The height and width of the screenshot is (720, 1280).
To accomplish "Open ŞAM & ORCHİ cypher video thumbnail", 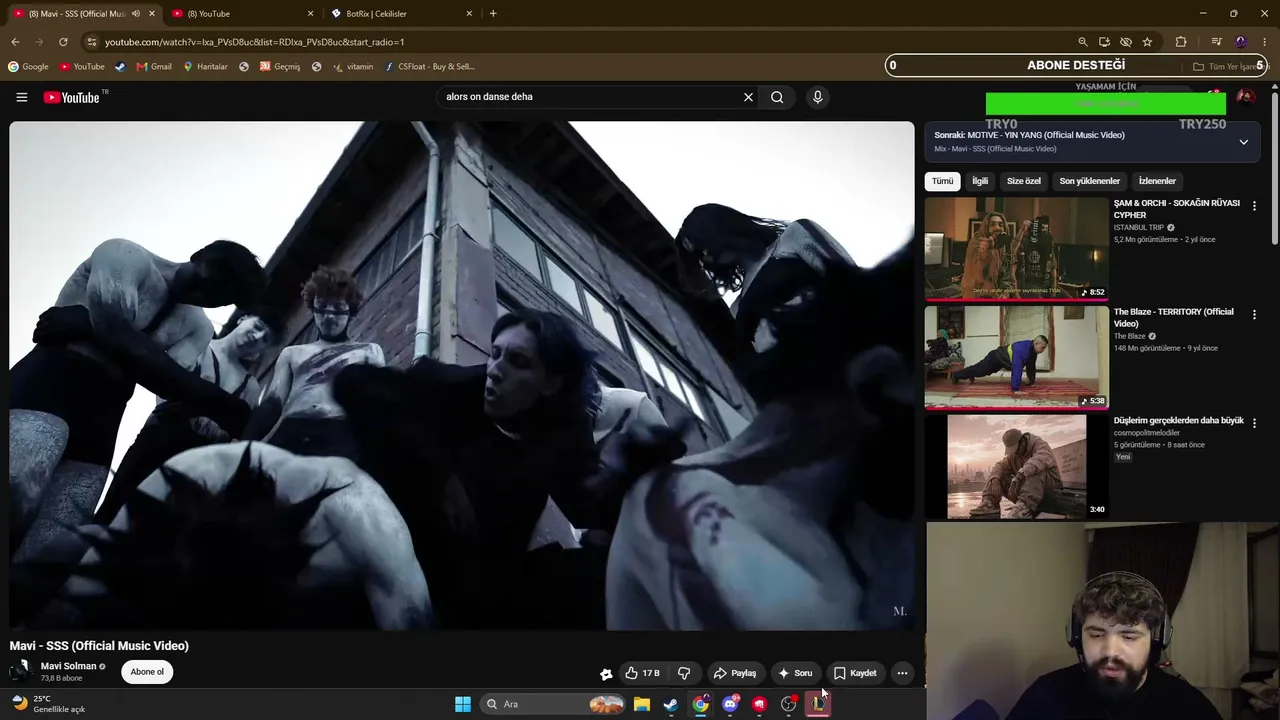I will [x=1016, y=248].
